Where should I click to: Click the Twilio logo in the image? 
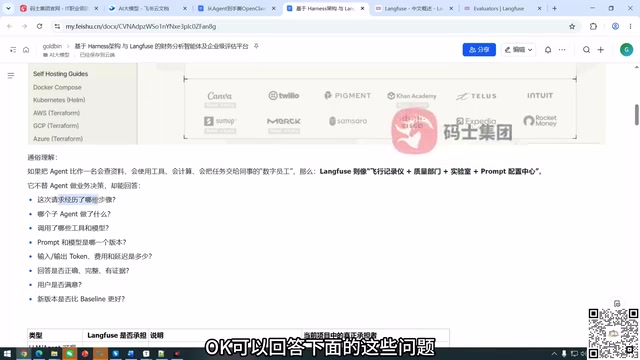point(284,96)
